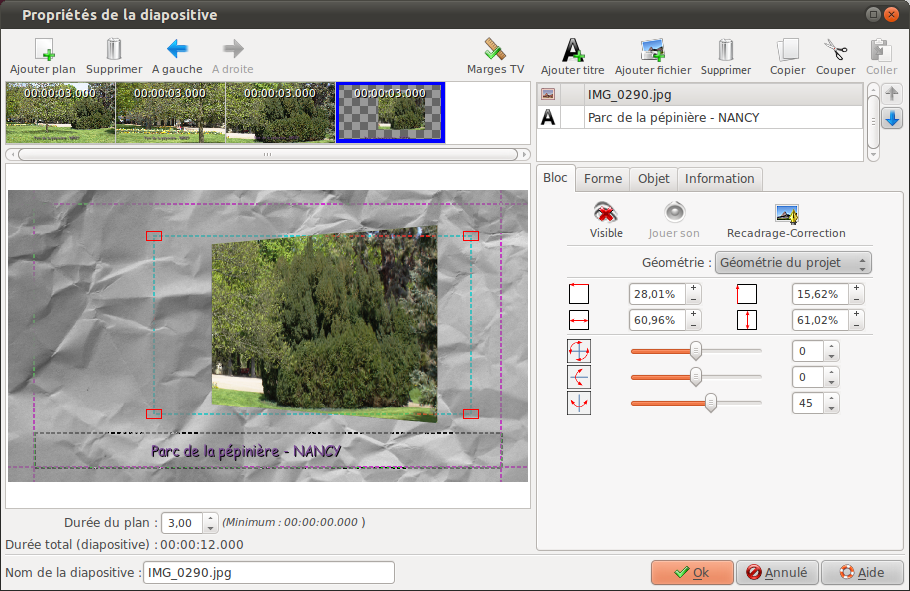Move block down with blue arrow

point(892,119)
